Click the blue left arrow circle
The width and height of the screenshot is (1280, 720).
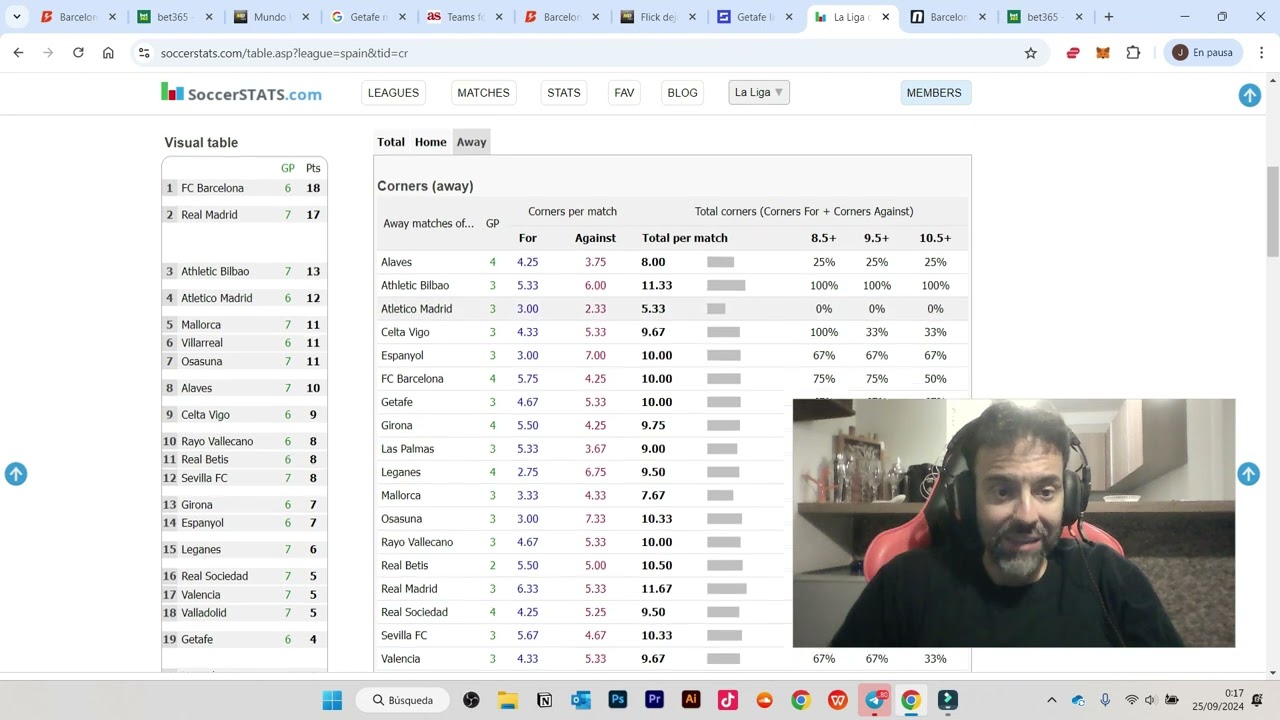coord(16,474)
